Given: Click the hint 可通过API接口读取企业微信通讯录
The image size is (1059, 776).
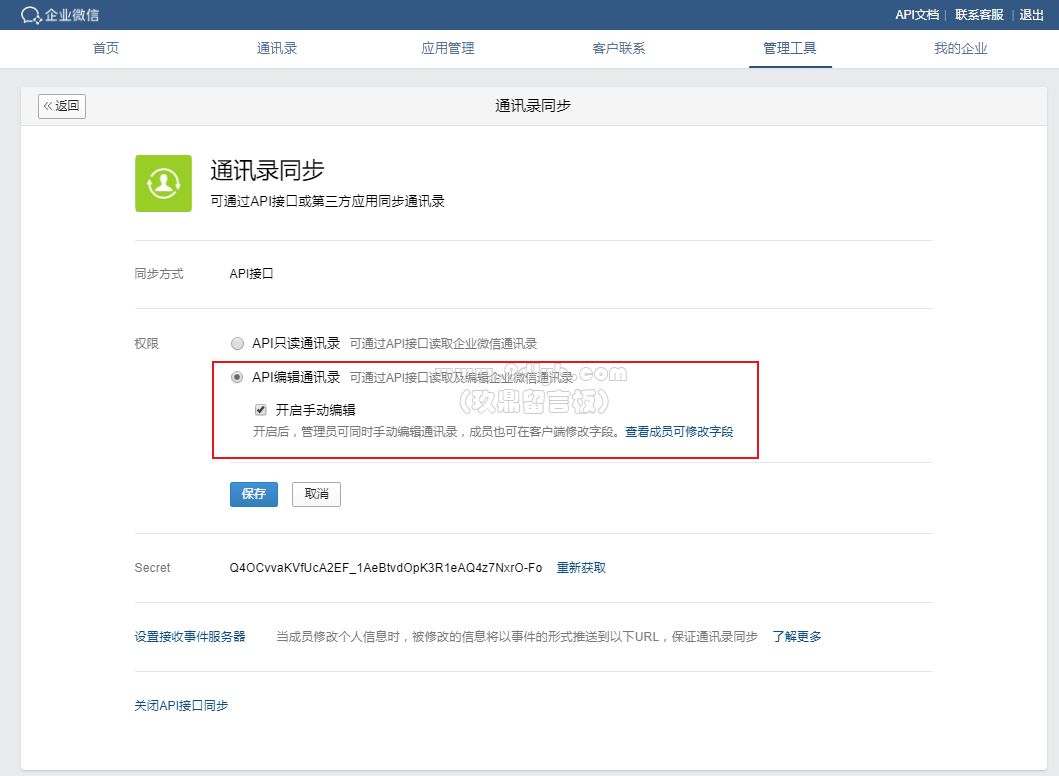Looking at the screenshot, I should (443, 344).
